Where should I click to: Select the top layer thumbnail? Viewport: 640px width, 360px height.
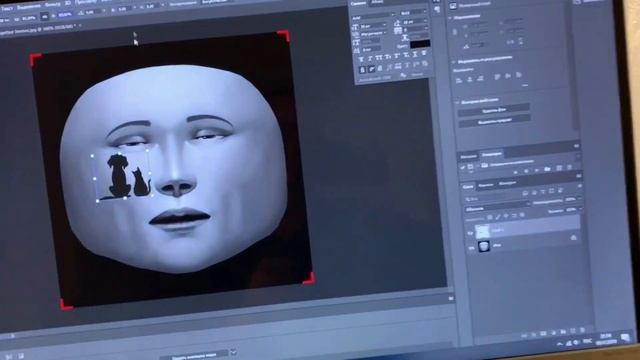(x=483, y=231)
